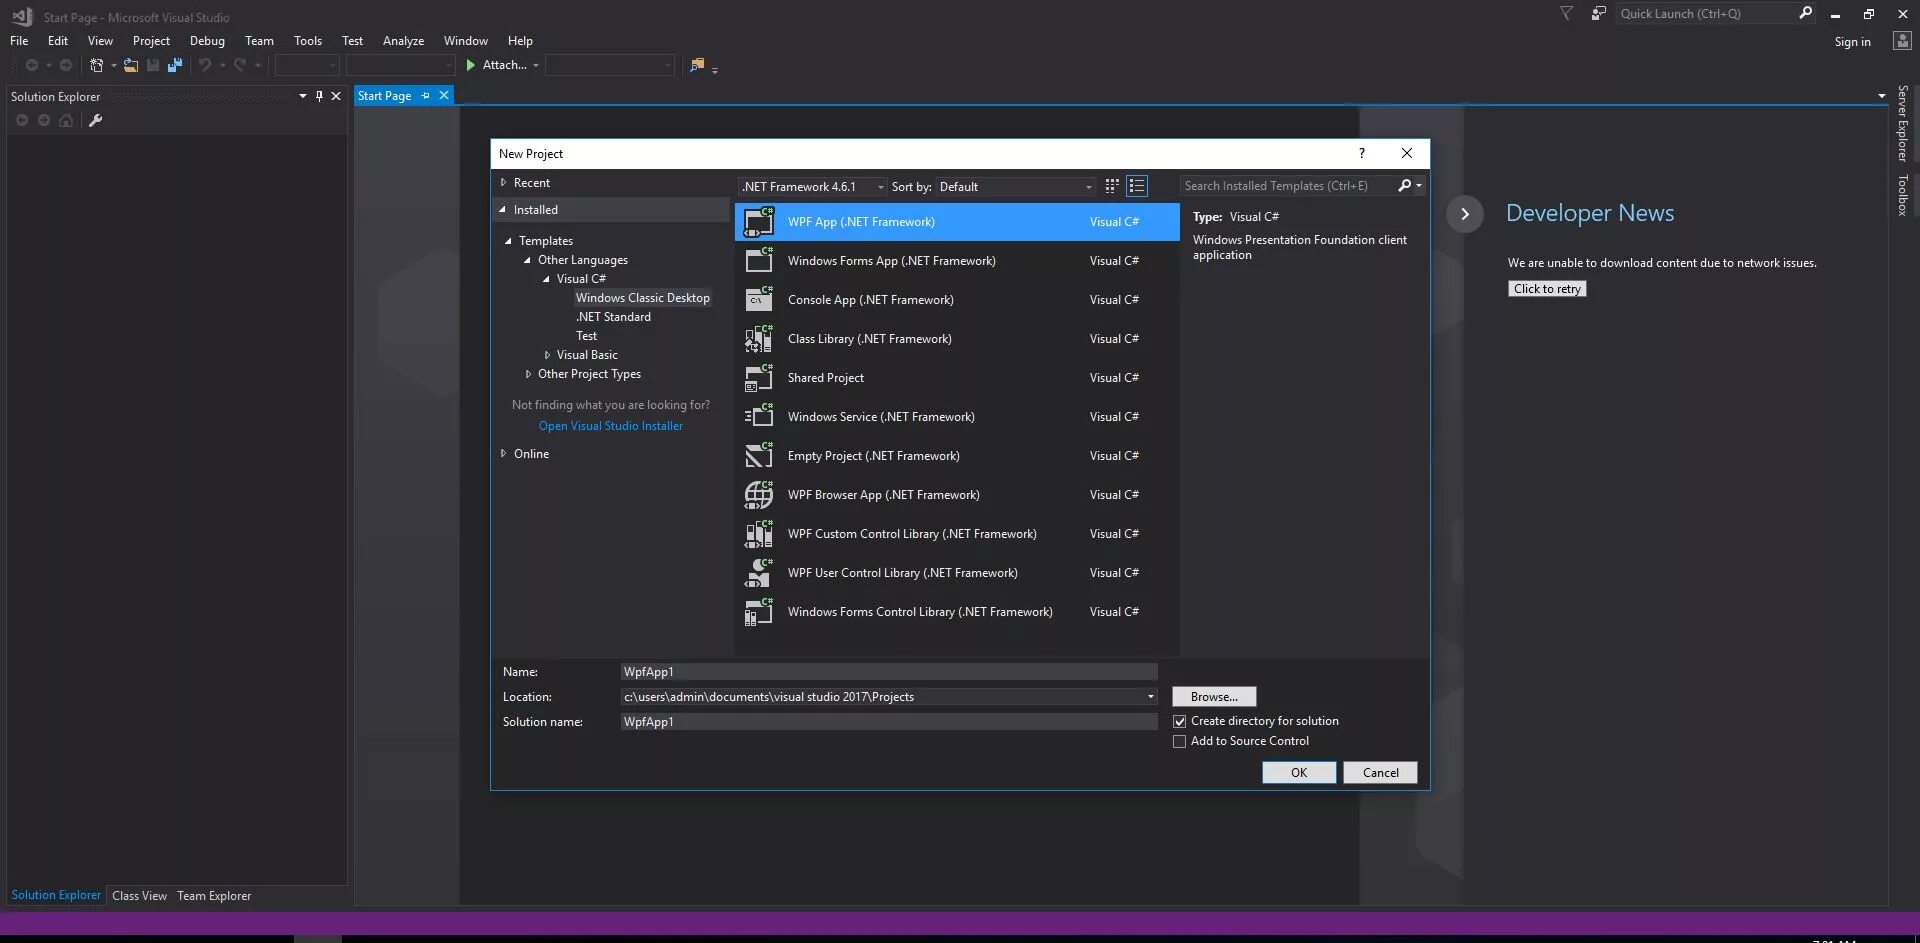1920x943 pixels.
Task: Open the Solution Explorer window options dropdown
Action: 302,96
